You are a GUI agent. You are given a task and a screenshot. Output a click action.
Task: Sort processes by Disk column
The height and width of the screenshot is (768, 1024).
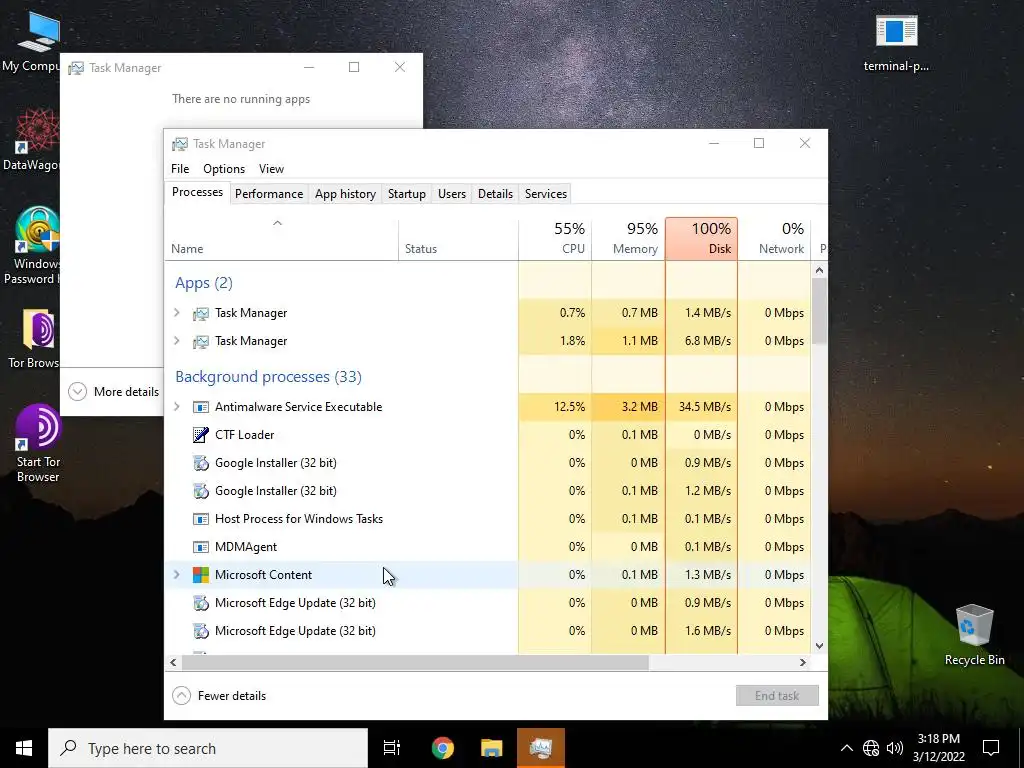[x=701, y=239]
